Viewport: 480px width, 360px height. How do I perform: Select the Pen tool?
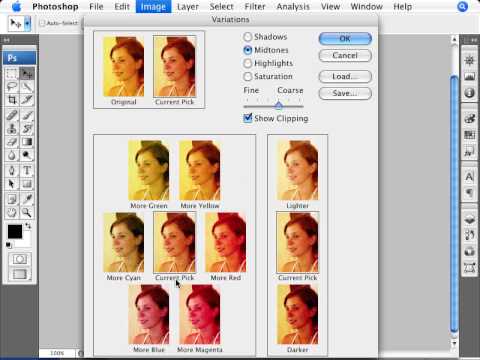tap(12, 171)
